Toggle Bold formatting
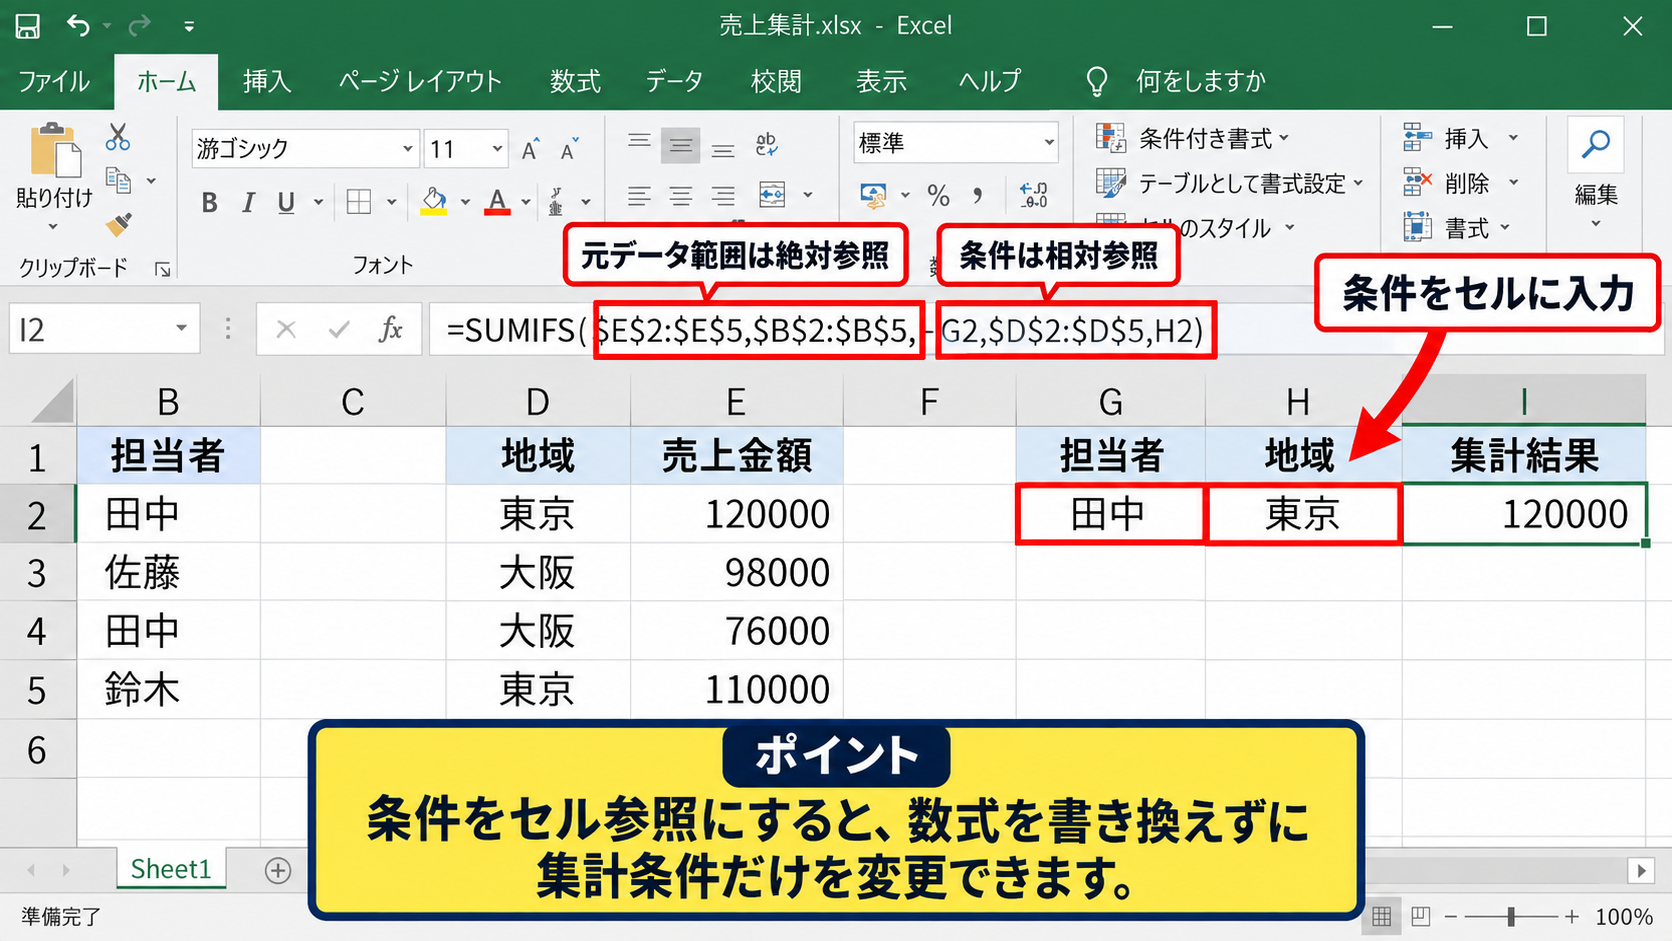 point(209,203)
